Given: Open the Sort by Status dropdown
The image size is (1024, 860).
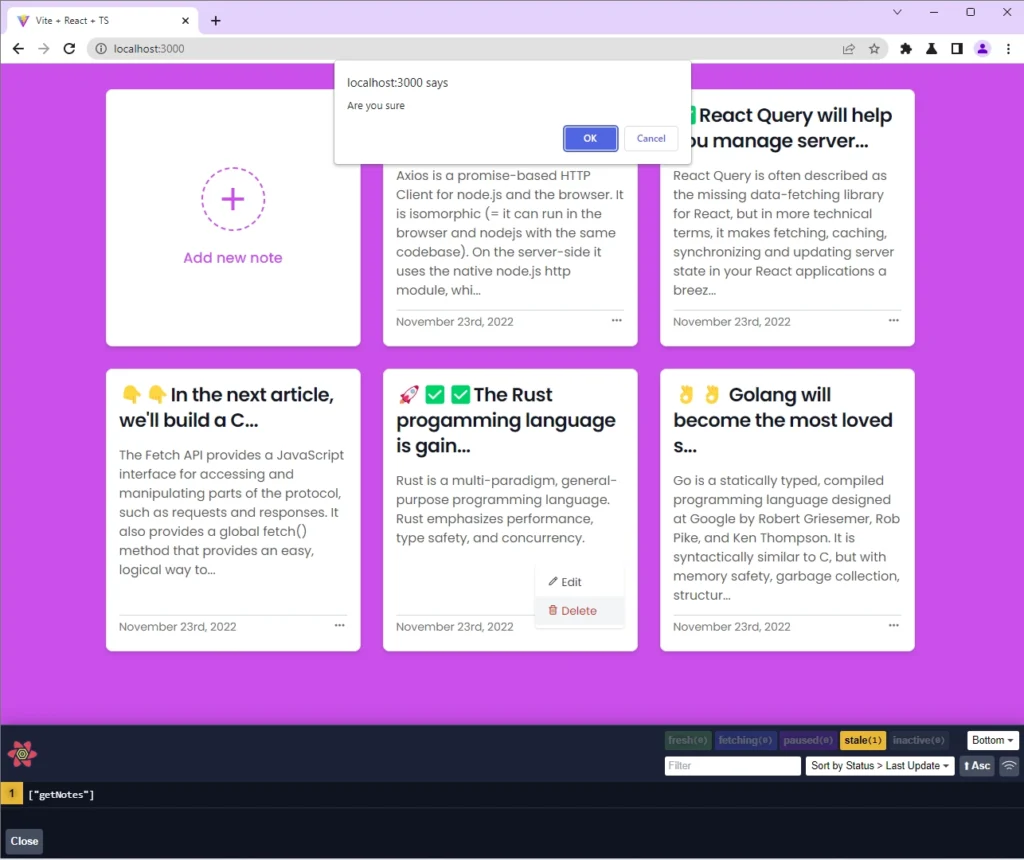Looking at the screenshot, I should pos(880,766).
